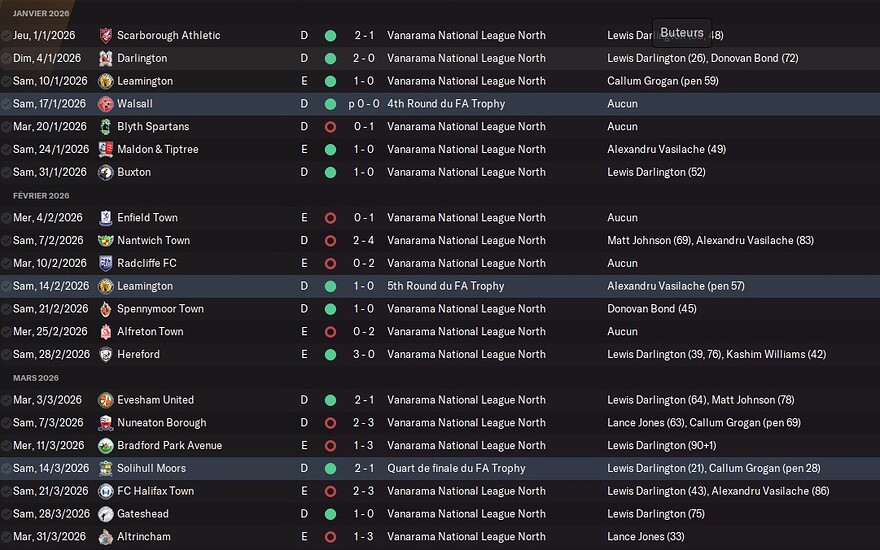Screen dimensions: 880x550
Task: Collapse the JANVIER 2026 month section
Action: pyautogui.click(x=41, y=13)
